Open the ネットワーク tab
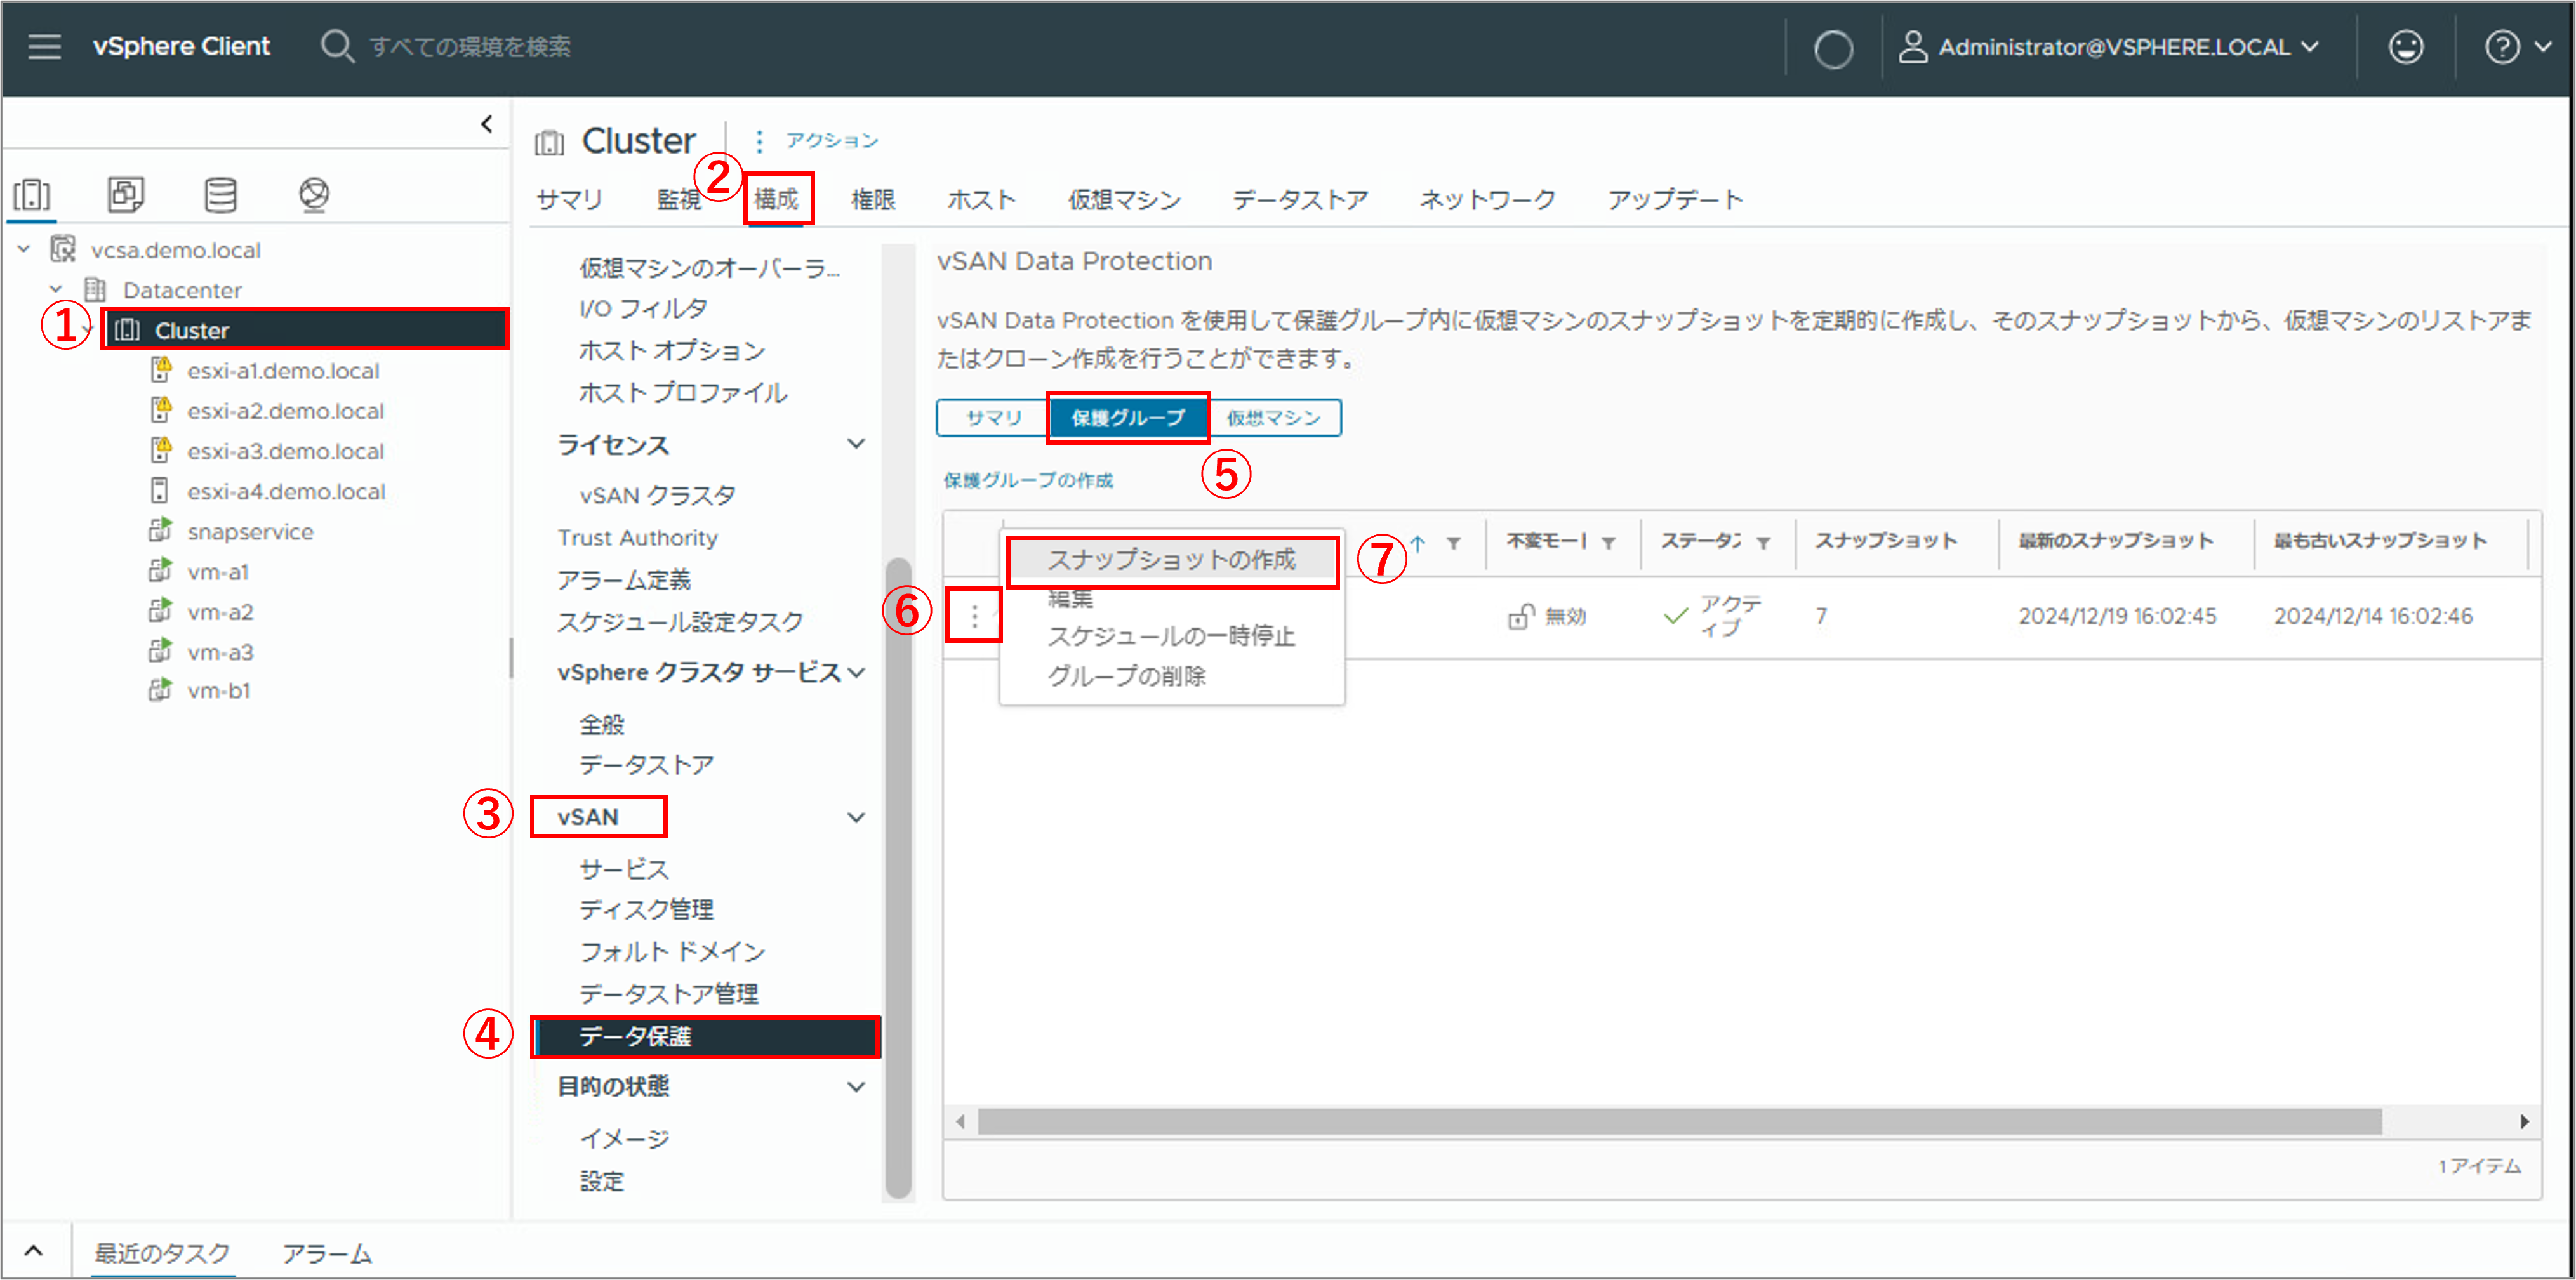This screenshot has height=1280, width=2576. click(x=1487, y=200)
